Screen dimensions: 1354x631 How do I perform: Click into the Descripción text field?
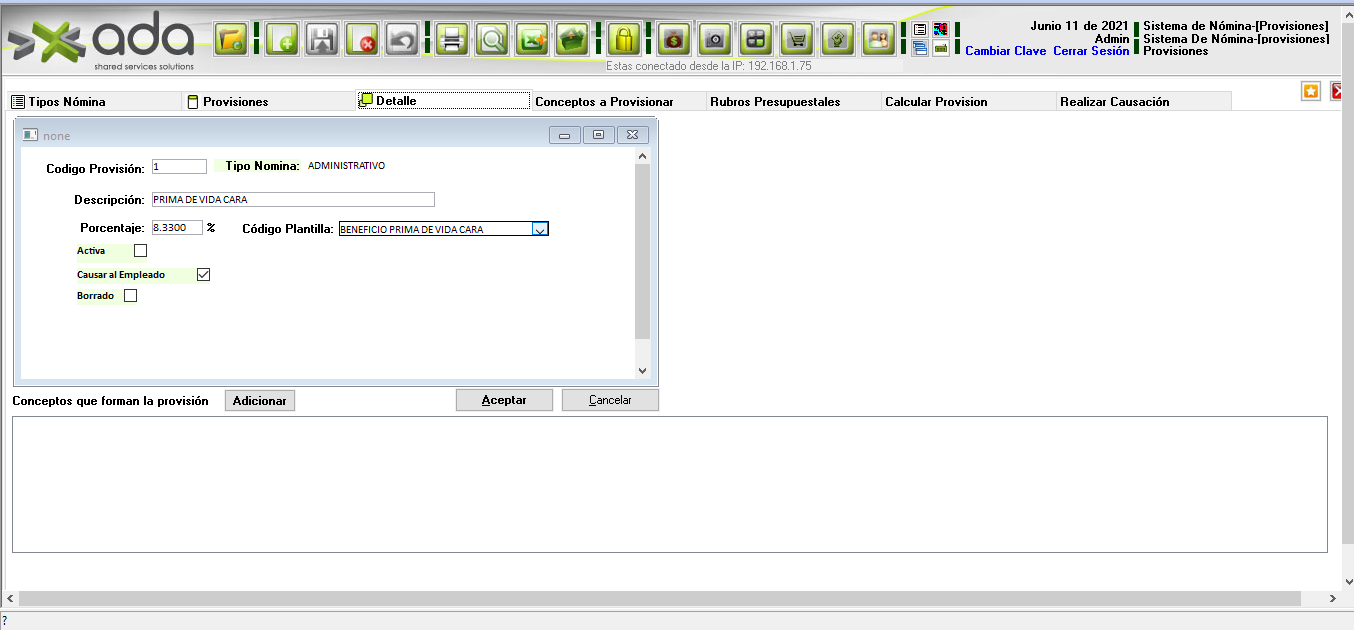tap(293, 200)
